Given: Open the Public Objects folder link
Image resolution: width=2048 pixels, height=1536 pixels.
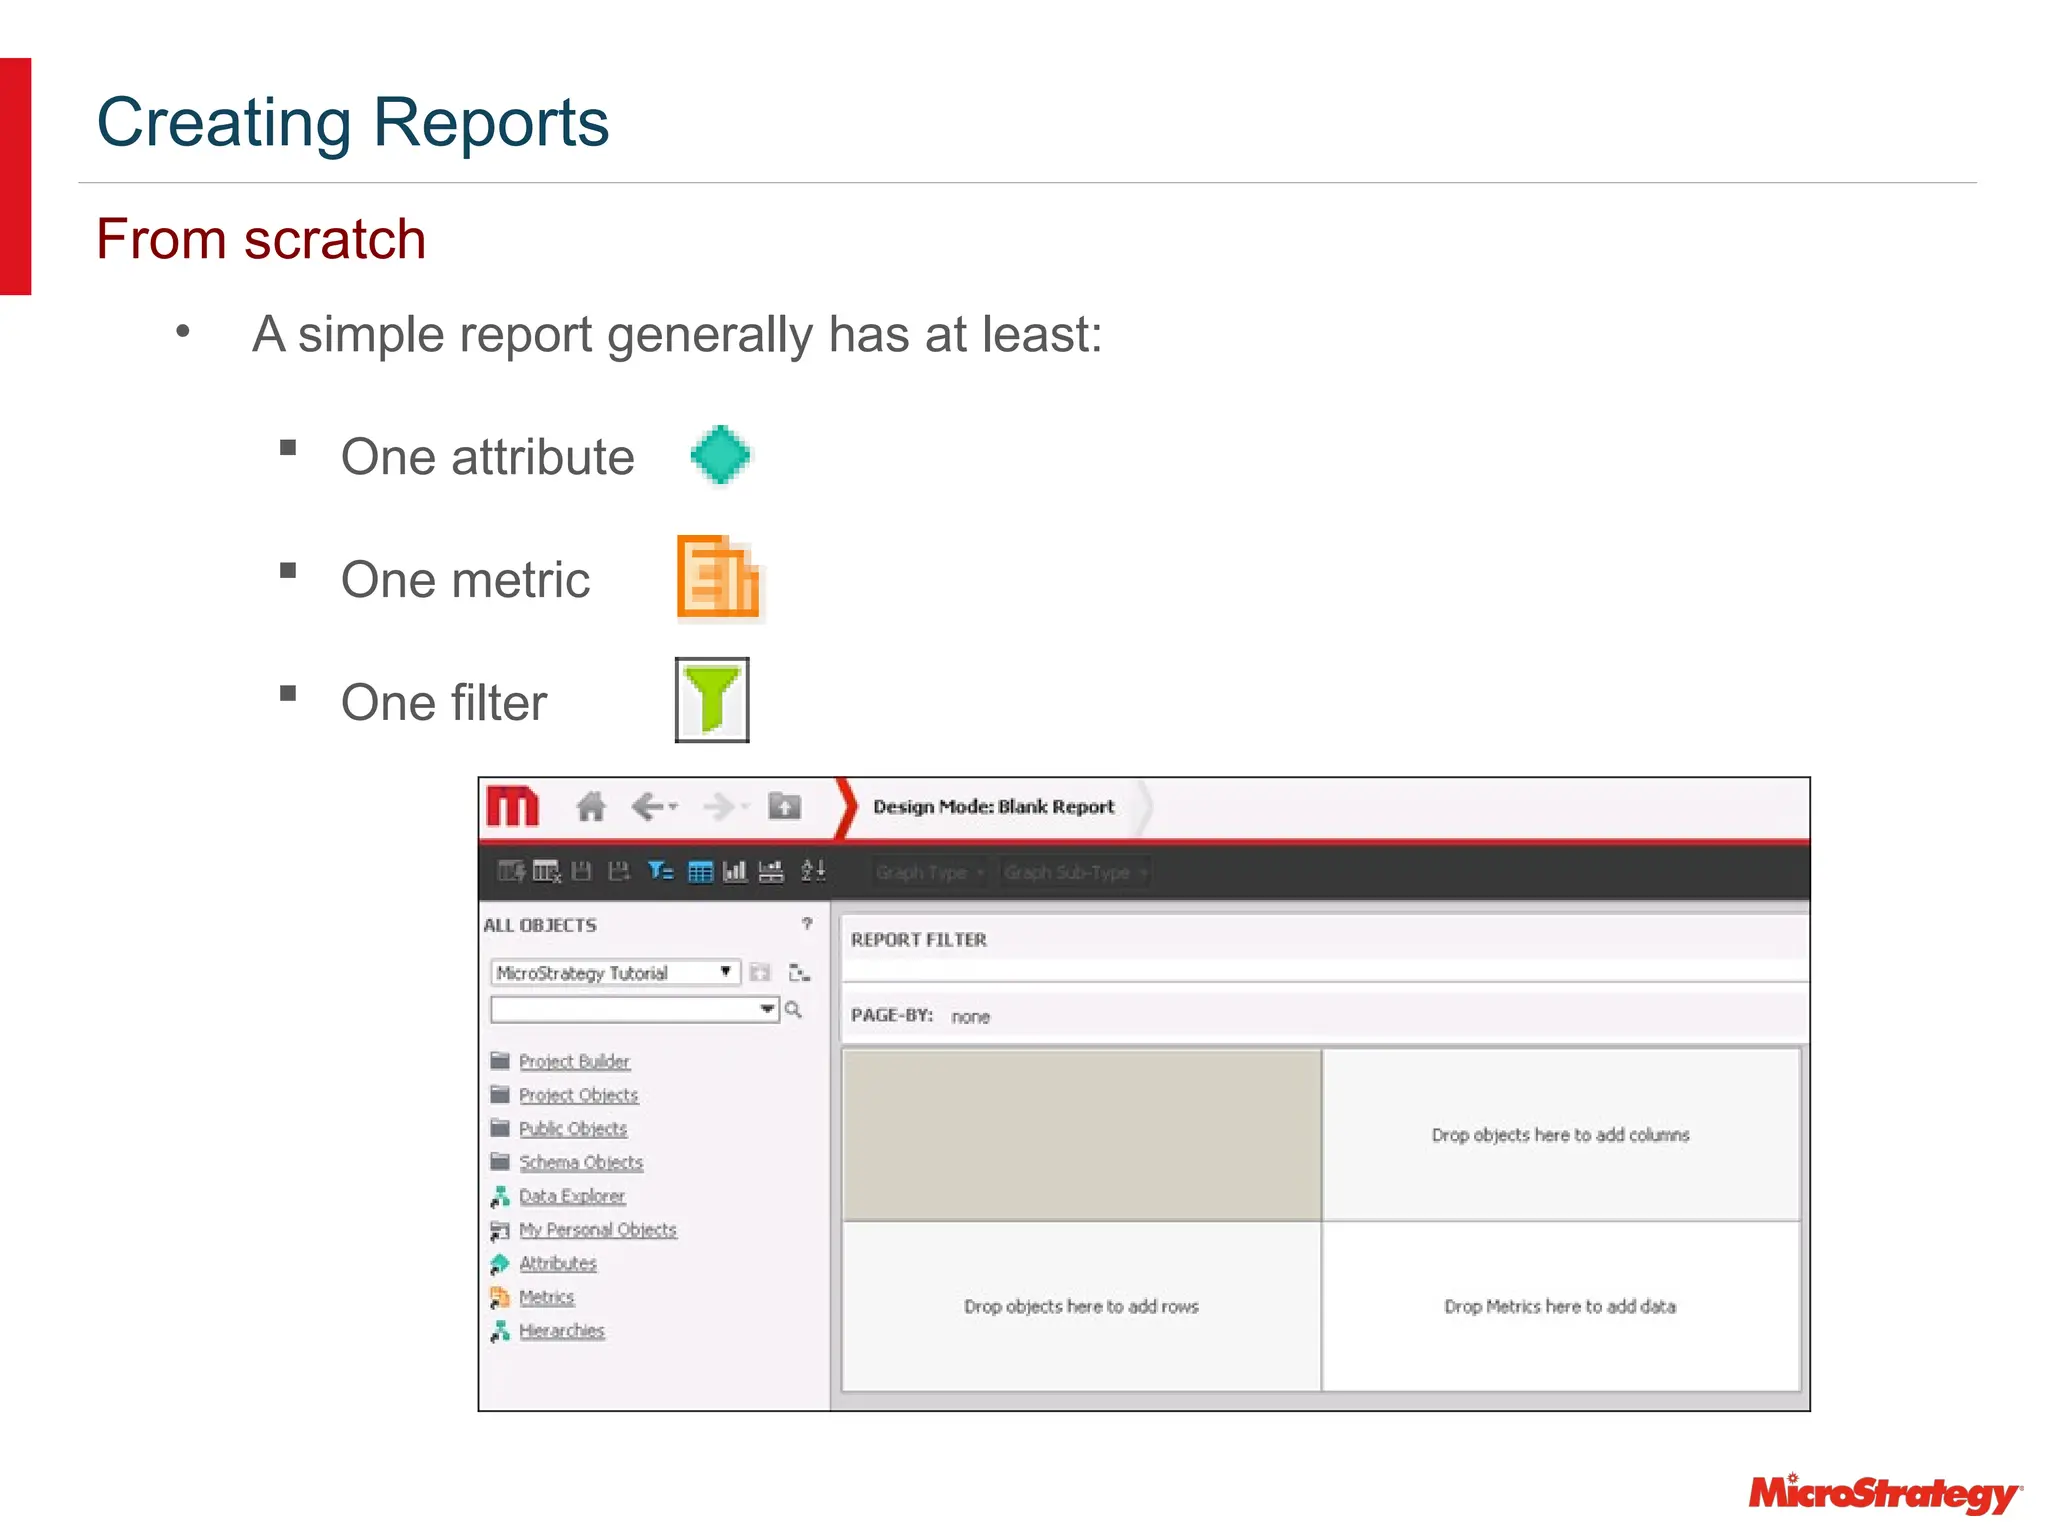Looking at the screenshot, I should pyautogui.click(x=573, y=1128).
